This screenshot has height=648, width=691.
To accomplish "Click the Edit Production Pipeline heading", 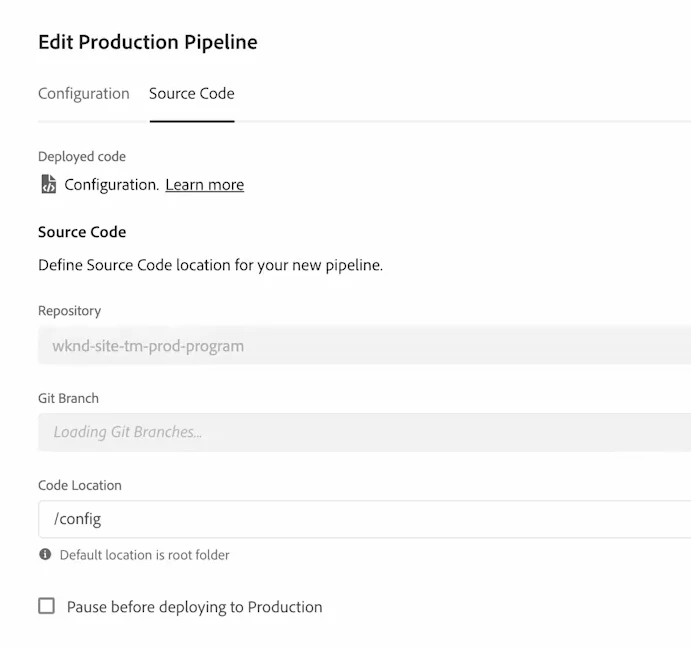I will [x=148, y=42].
